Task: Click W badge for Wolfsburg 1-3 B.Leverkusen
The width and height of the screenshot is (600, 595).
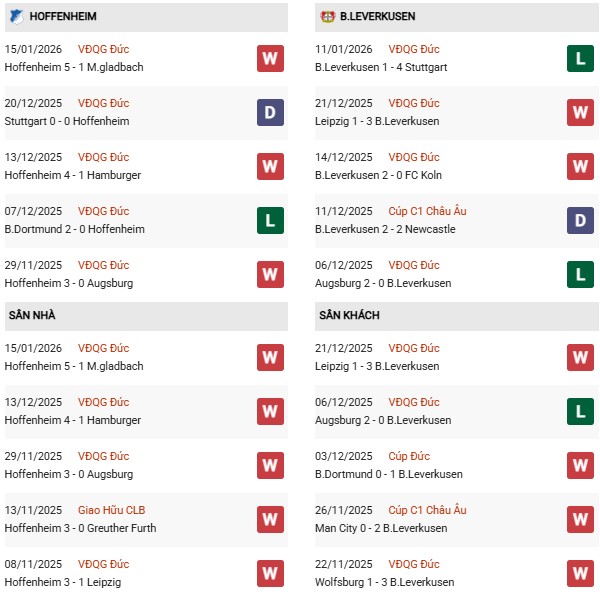Action: click(x=580, y=573)
